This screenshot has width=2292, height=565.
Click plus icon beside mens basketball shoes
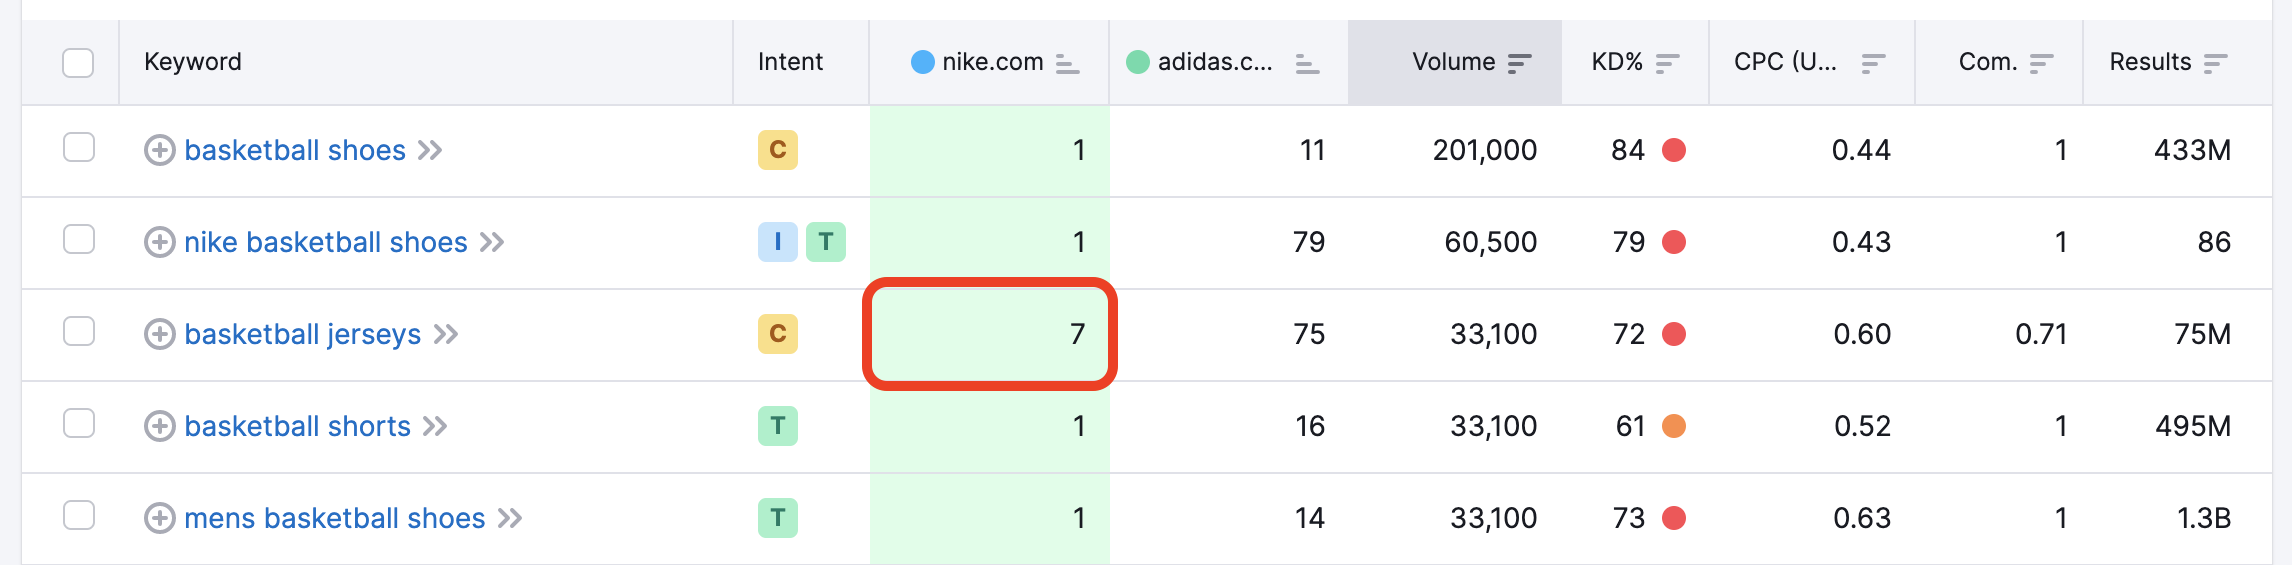pyautogui.click(x=159, y=518)
